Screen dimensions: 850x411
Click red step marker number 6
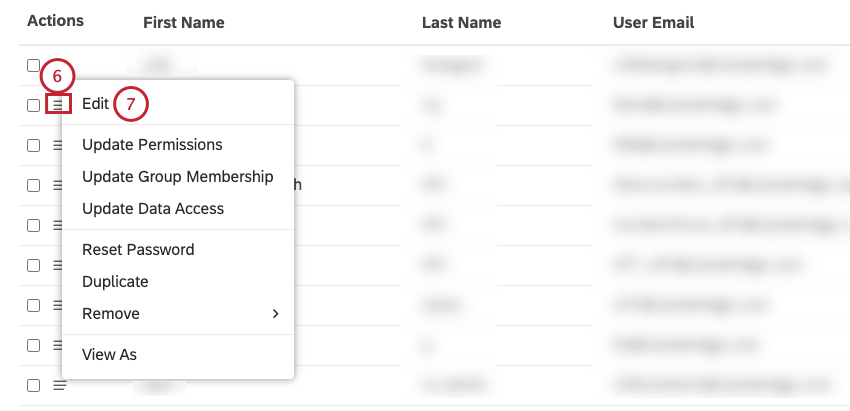[x=57, y=76]
